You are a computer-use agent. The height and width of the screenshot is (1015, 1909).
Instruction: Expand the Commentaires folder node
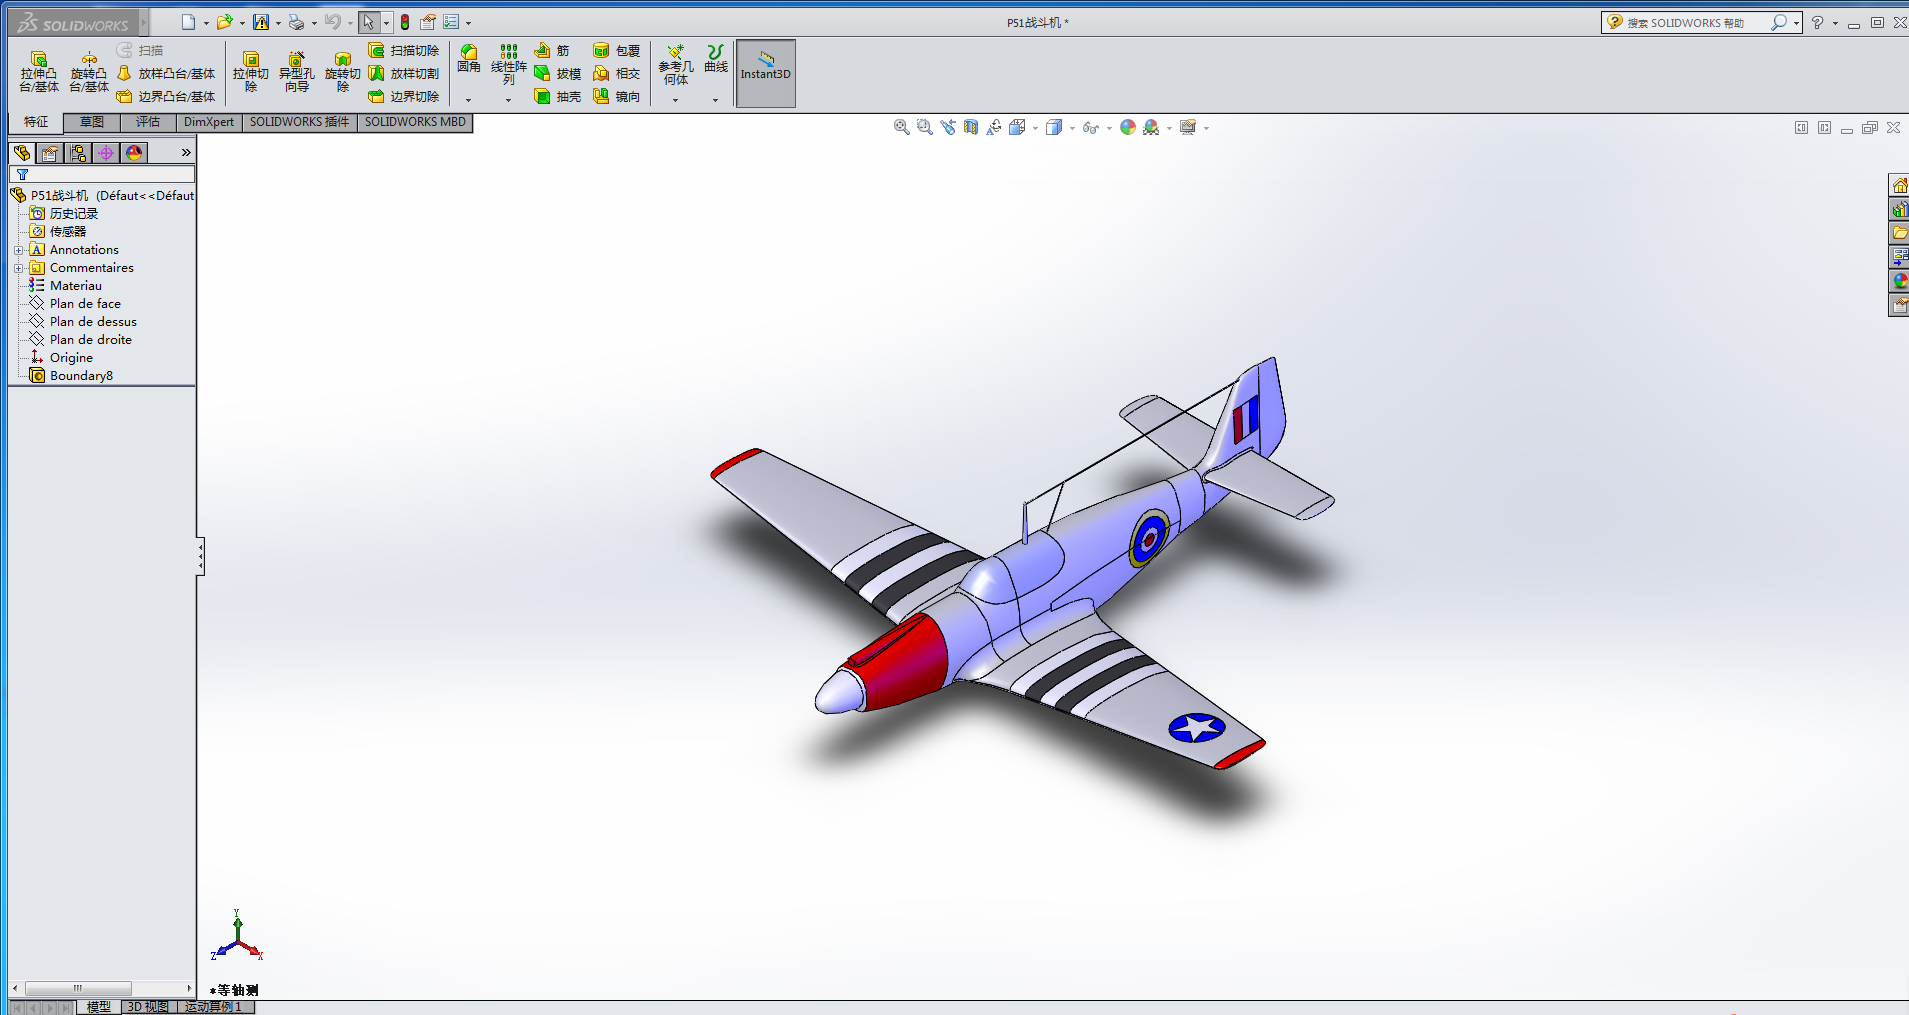[18, 268]
